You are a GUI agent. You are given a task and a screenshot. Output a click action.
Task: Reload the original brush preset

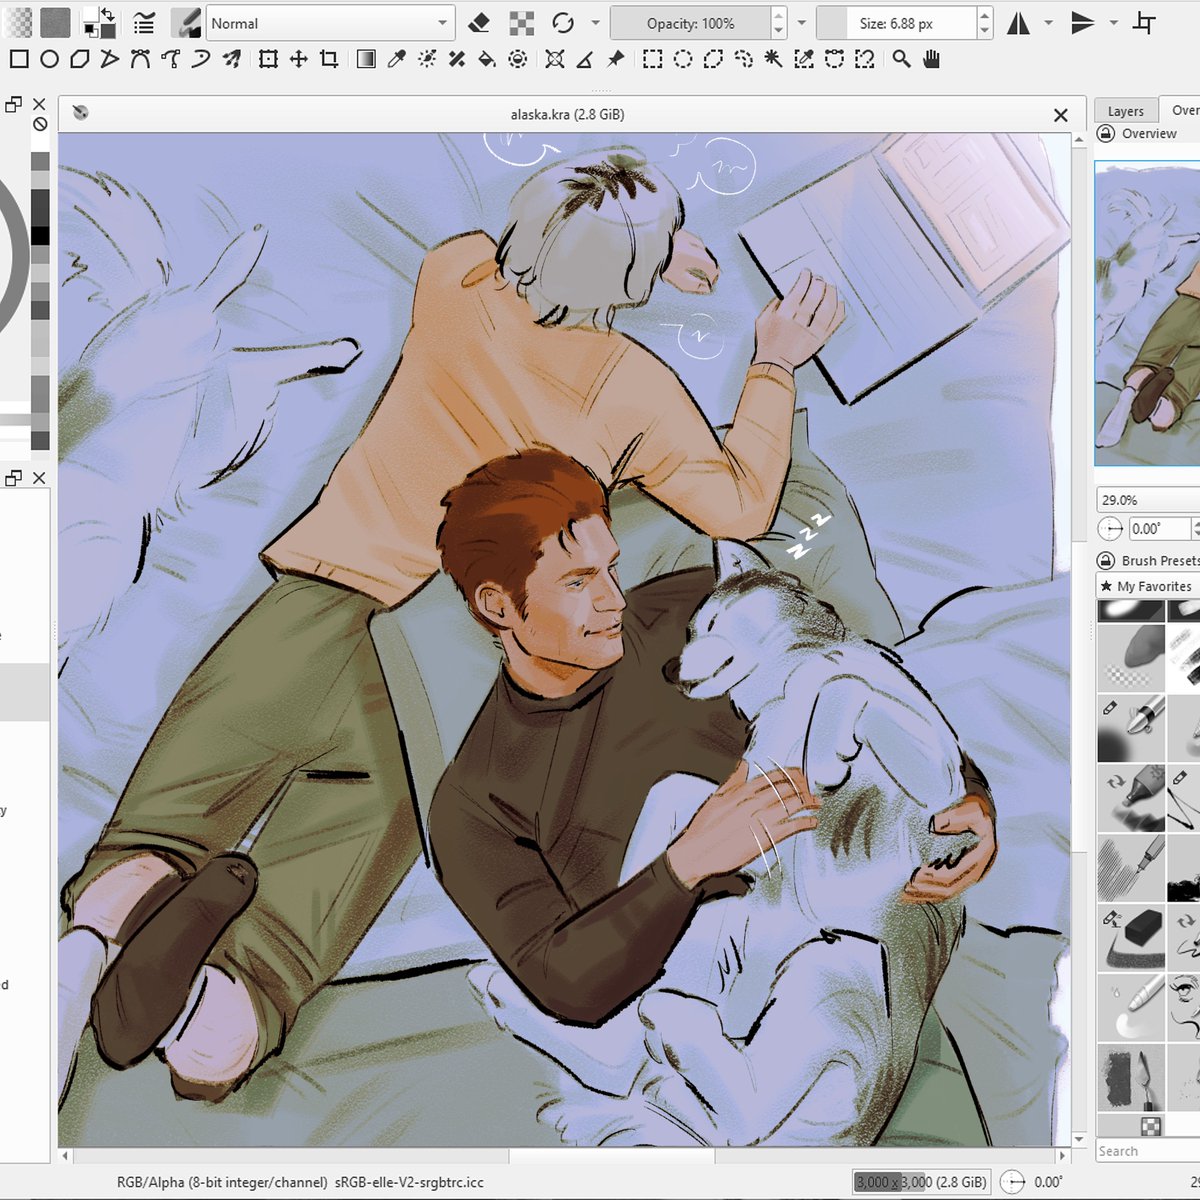click(x=563, y=23)
